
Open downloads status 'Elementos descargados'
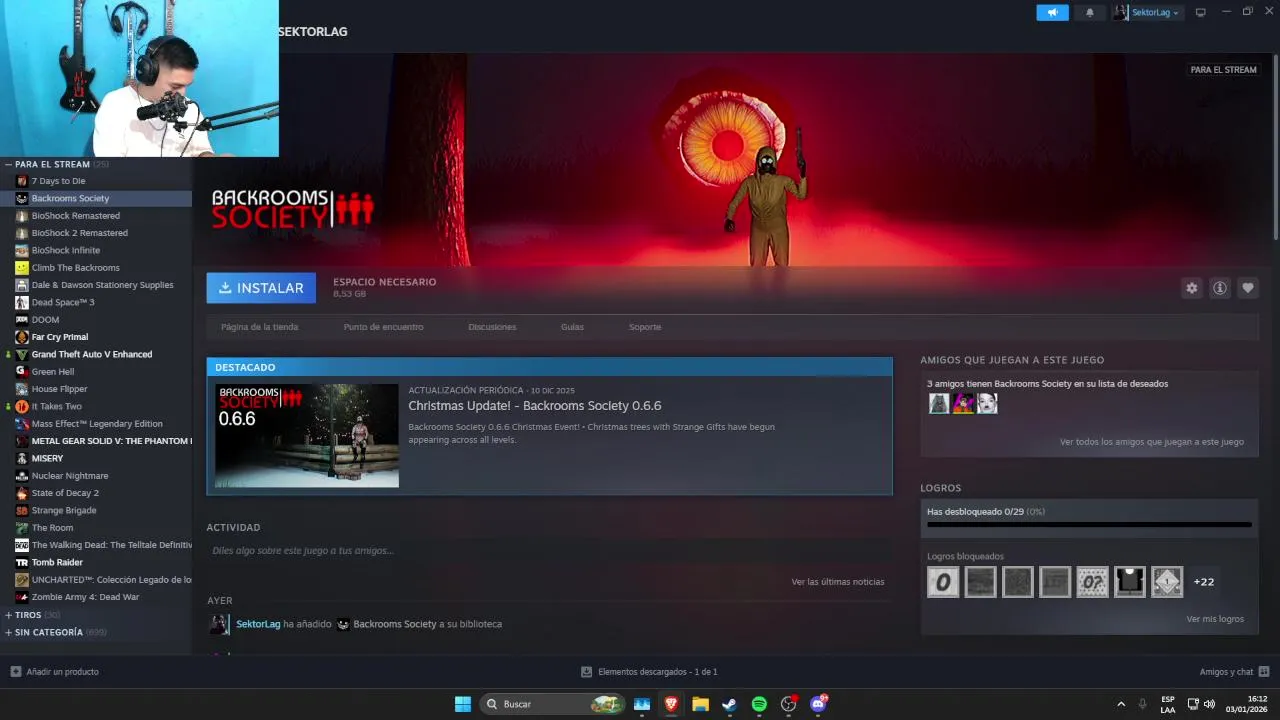649,672
